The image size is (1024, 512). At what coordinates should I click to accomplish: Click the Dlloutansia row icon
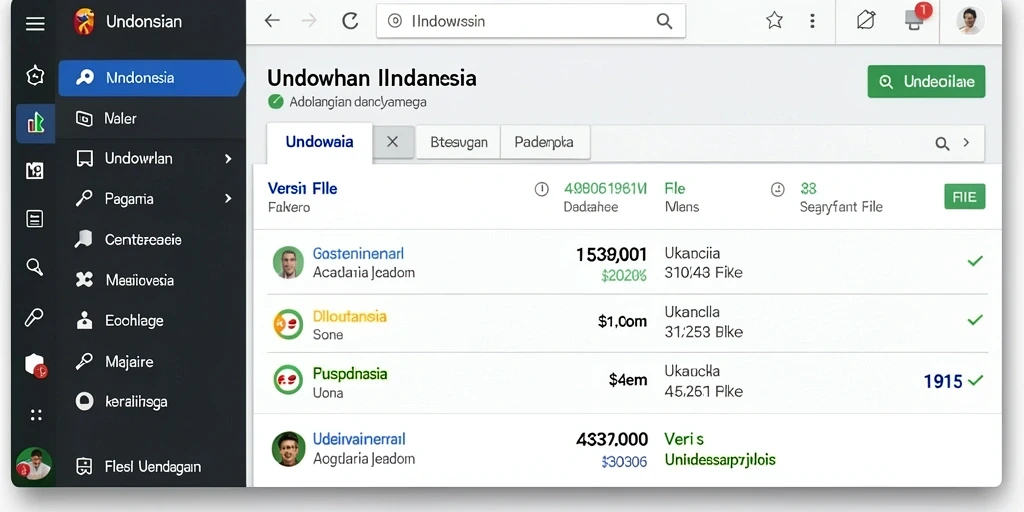point(288,324)
